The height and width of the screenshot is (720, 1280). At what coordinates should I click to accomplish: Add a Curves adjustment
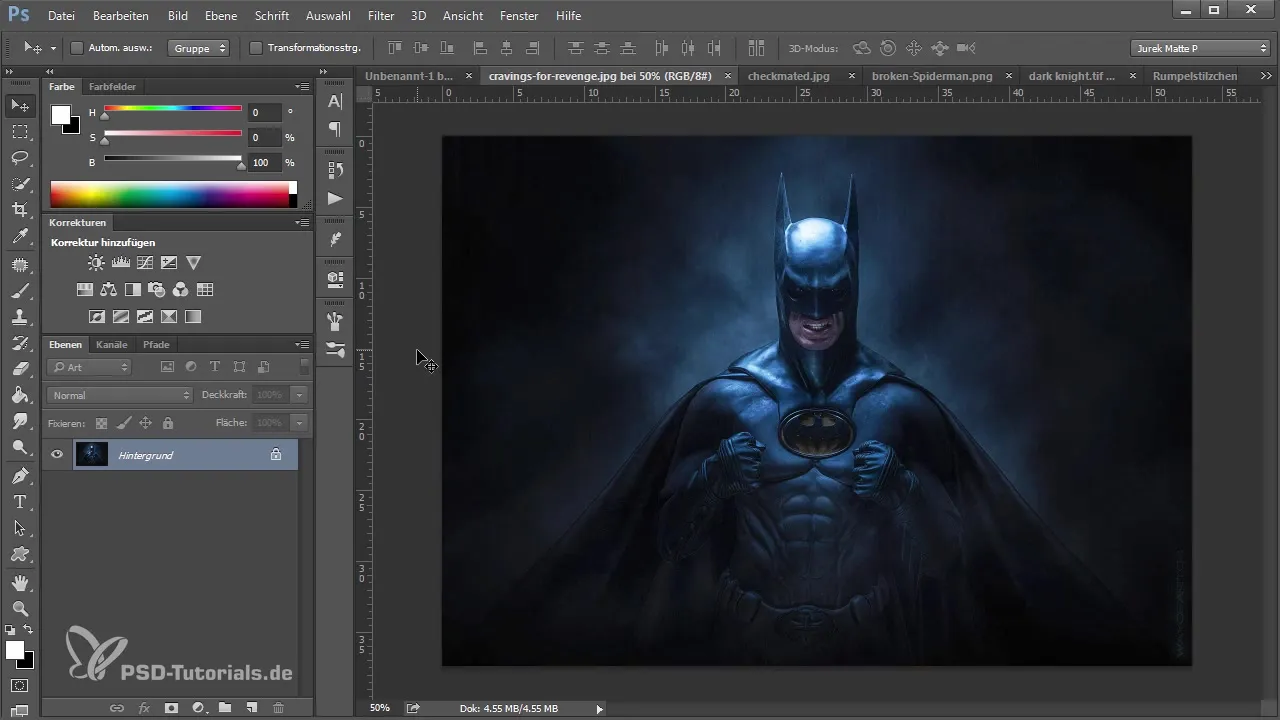pyautogui.click(x=145, y=263)
